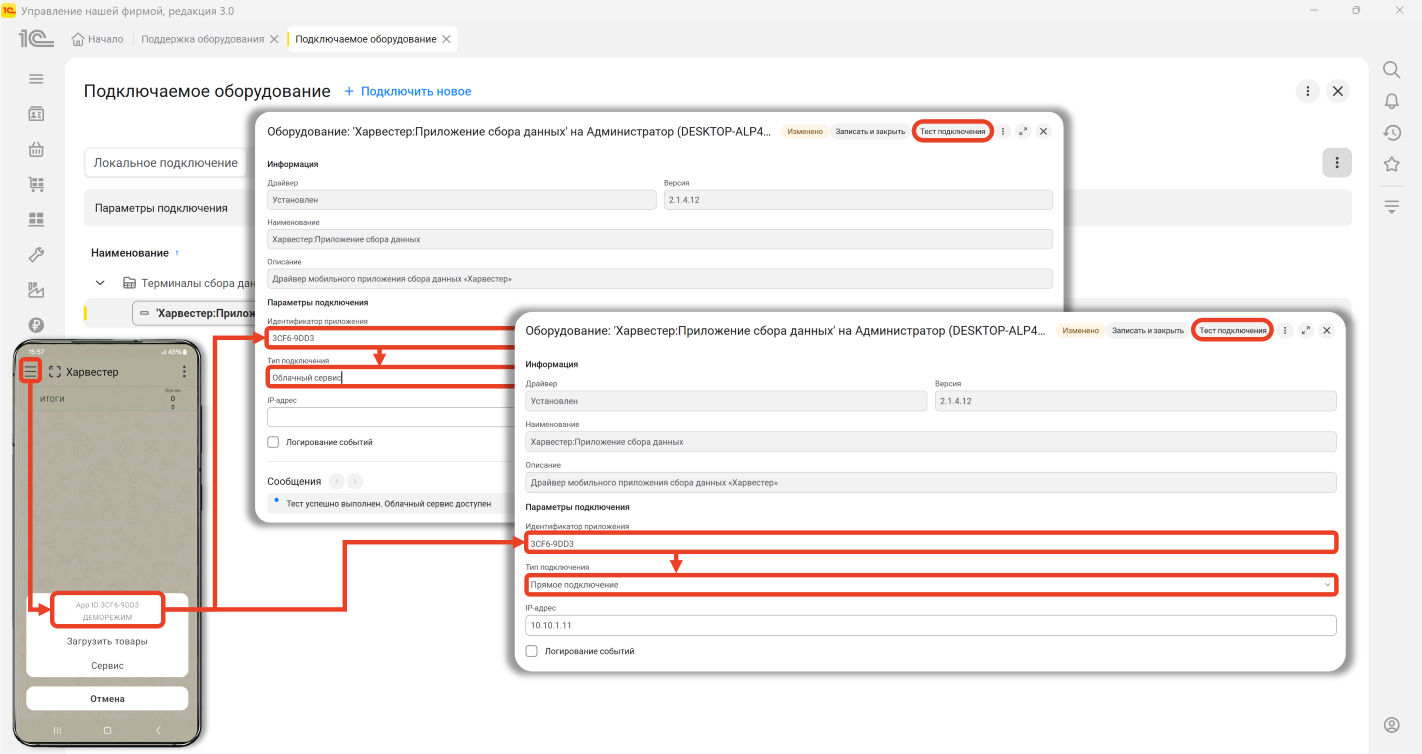Go to previous message in Сообщения
1422x754 pixels.
[337, 481]
